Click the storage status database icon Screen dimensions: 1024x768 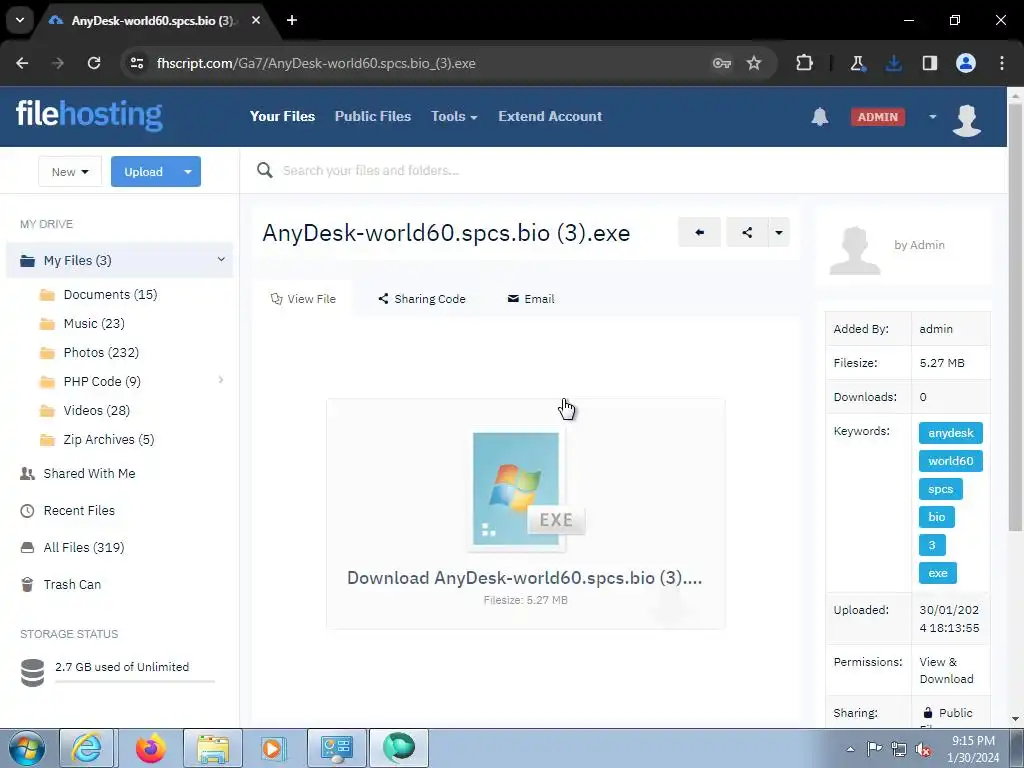click(x=32, y=673)
